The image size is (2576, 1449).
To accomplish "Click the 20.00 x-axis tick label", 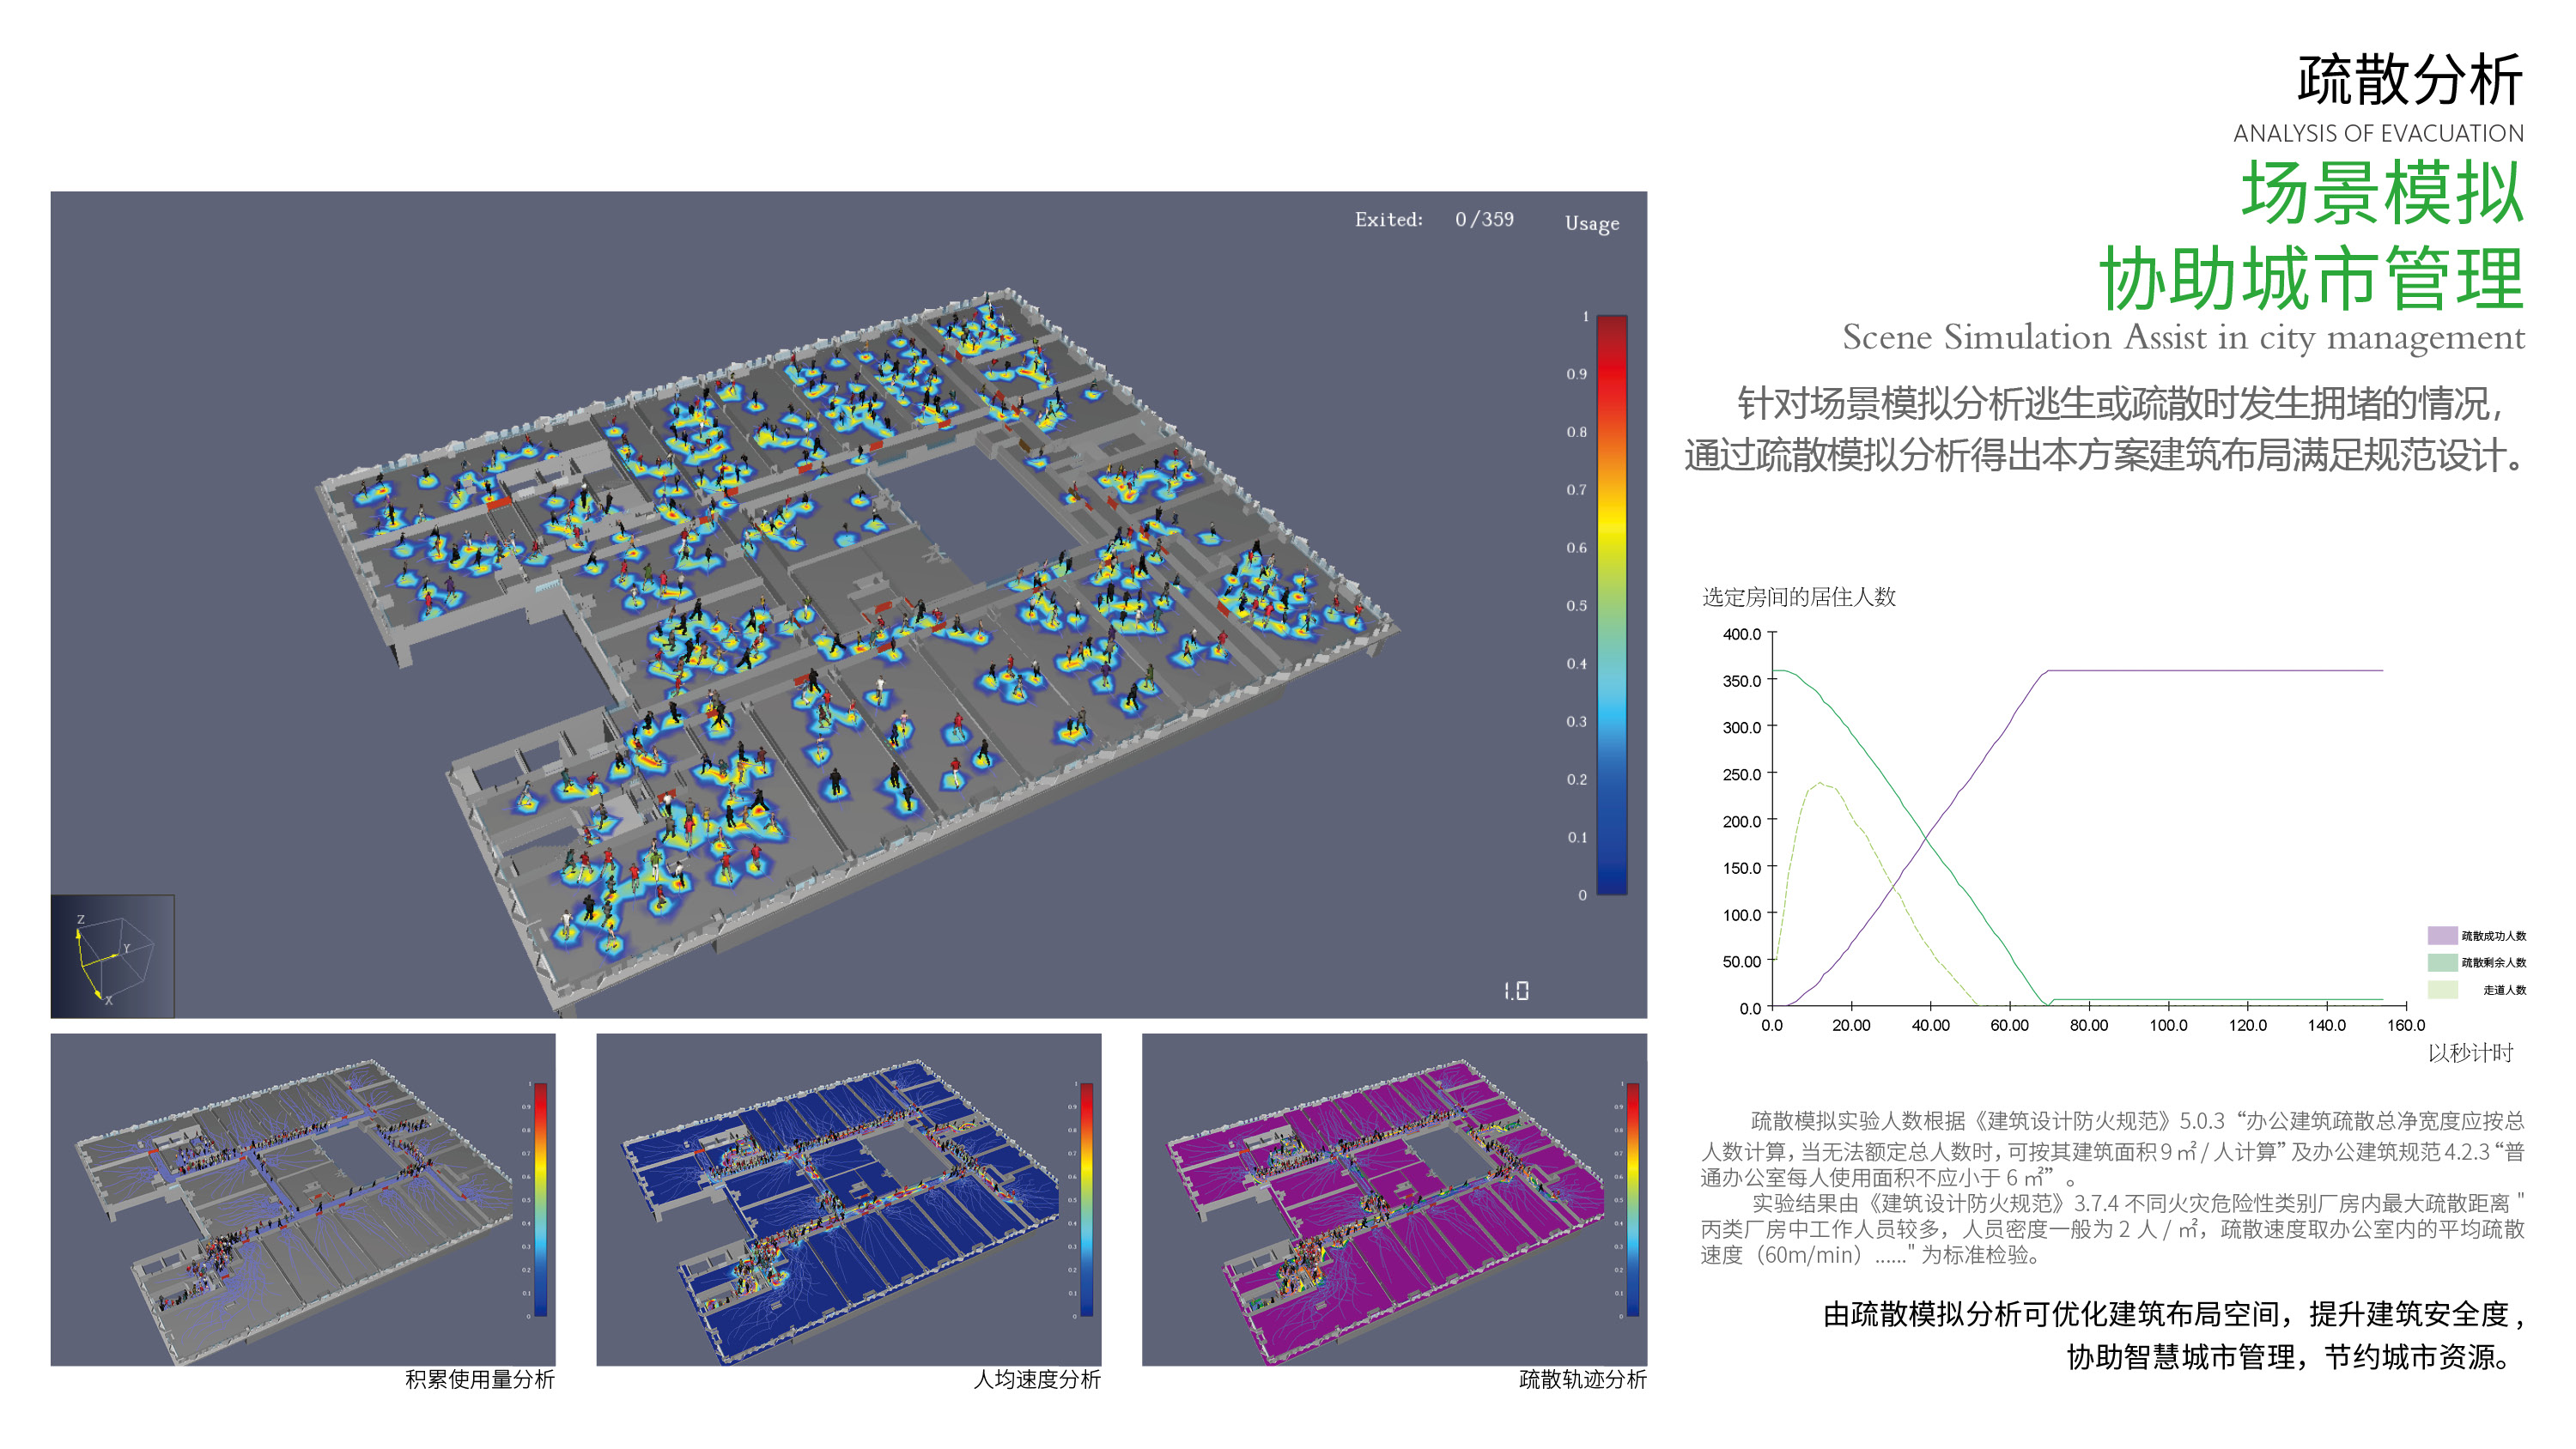I will click(1851, 1025).
